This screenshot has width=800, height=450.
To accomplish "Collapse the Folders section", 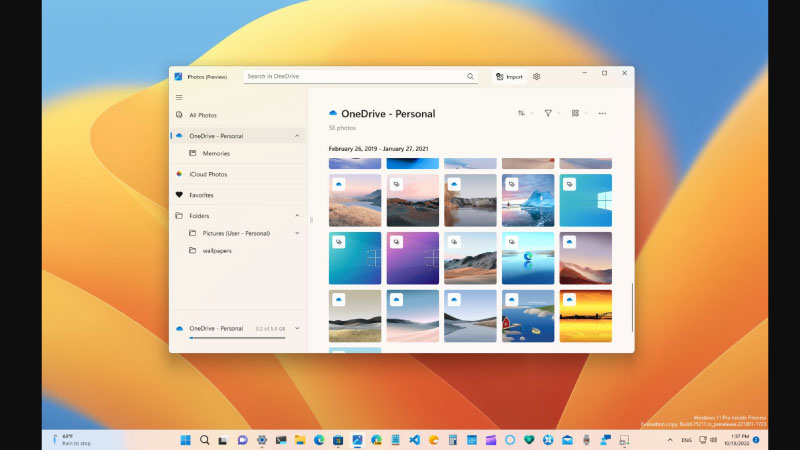I will point(297,215).
